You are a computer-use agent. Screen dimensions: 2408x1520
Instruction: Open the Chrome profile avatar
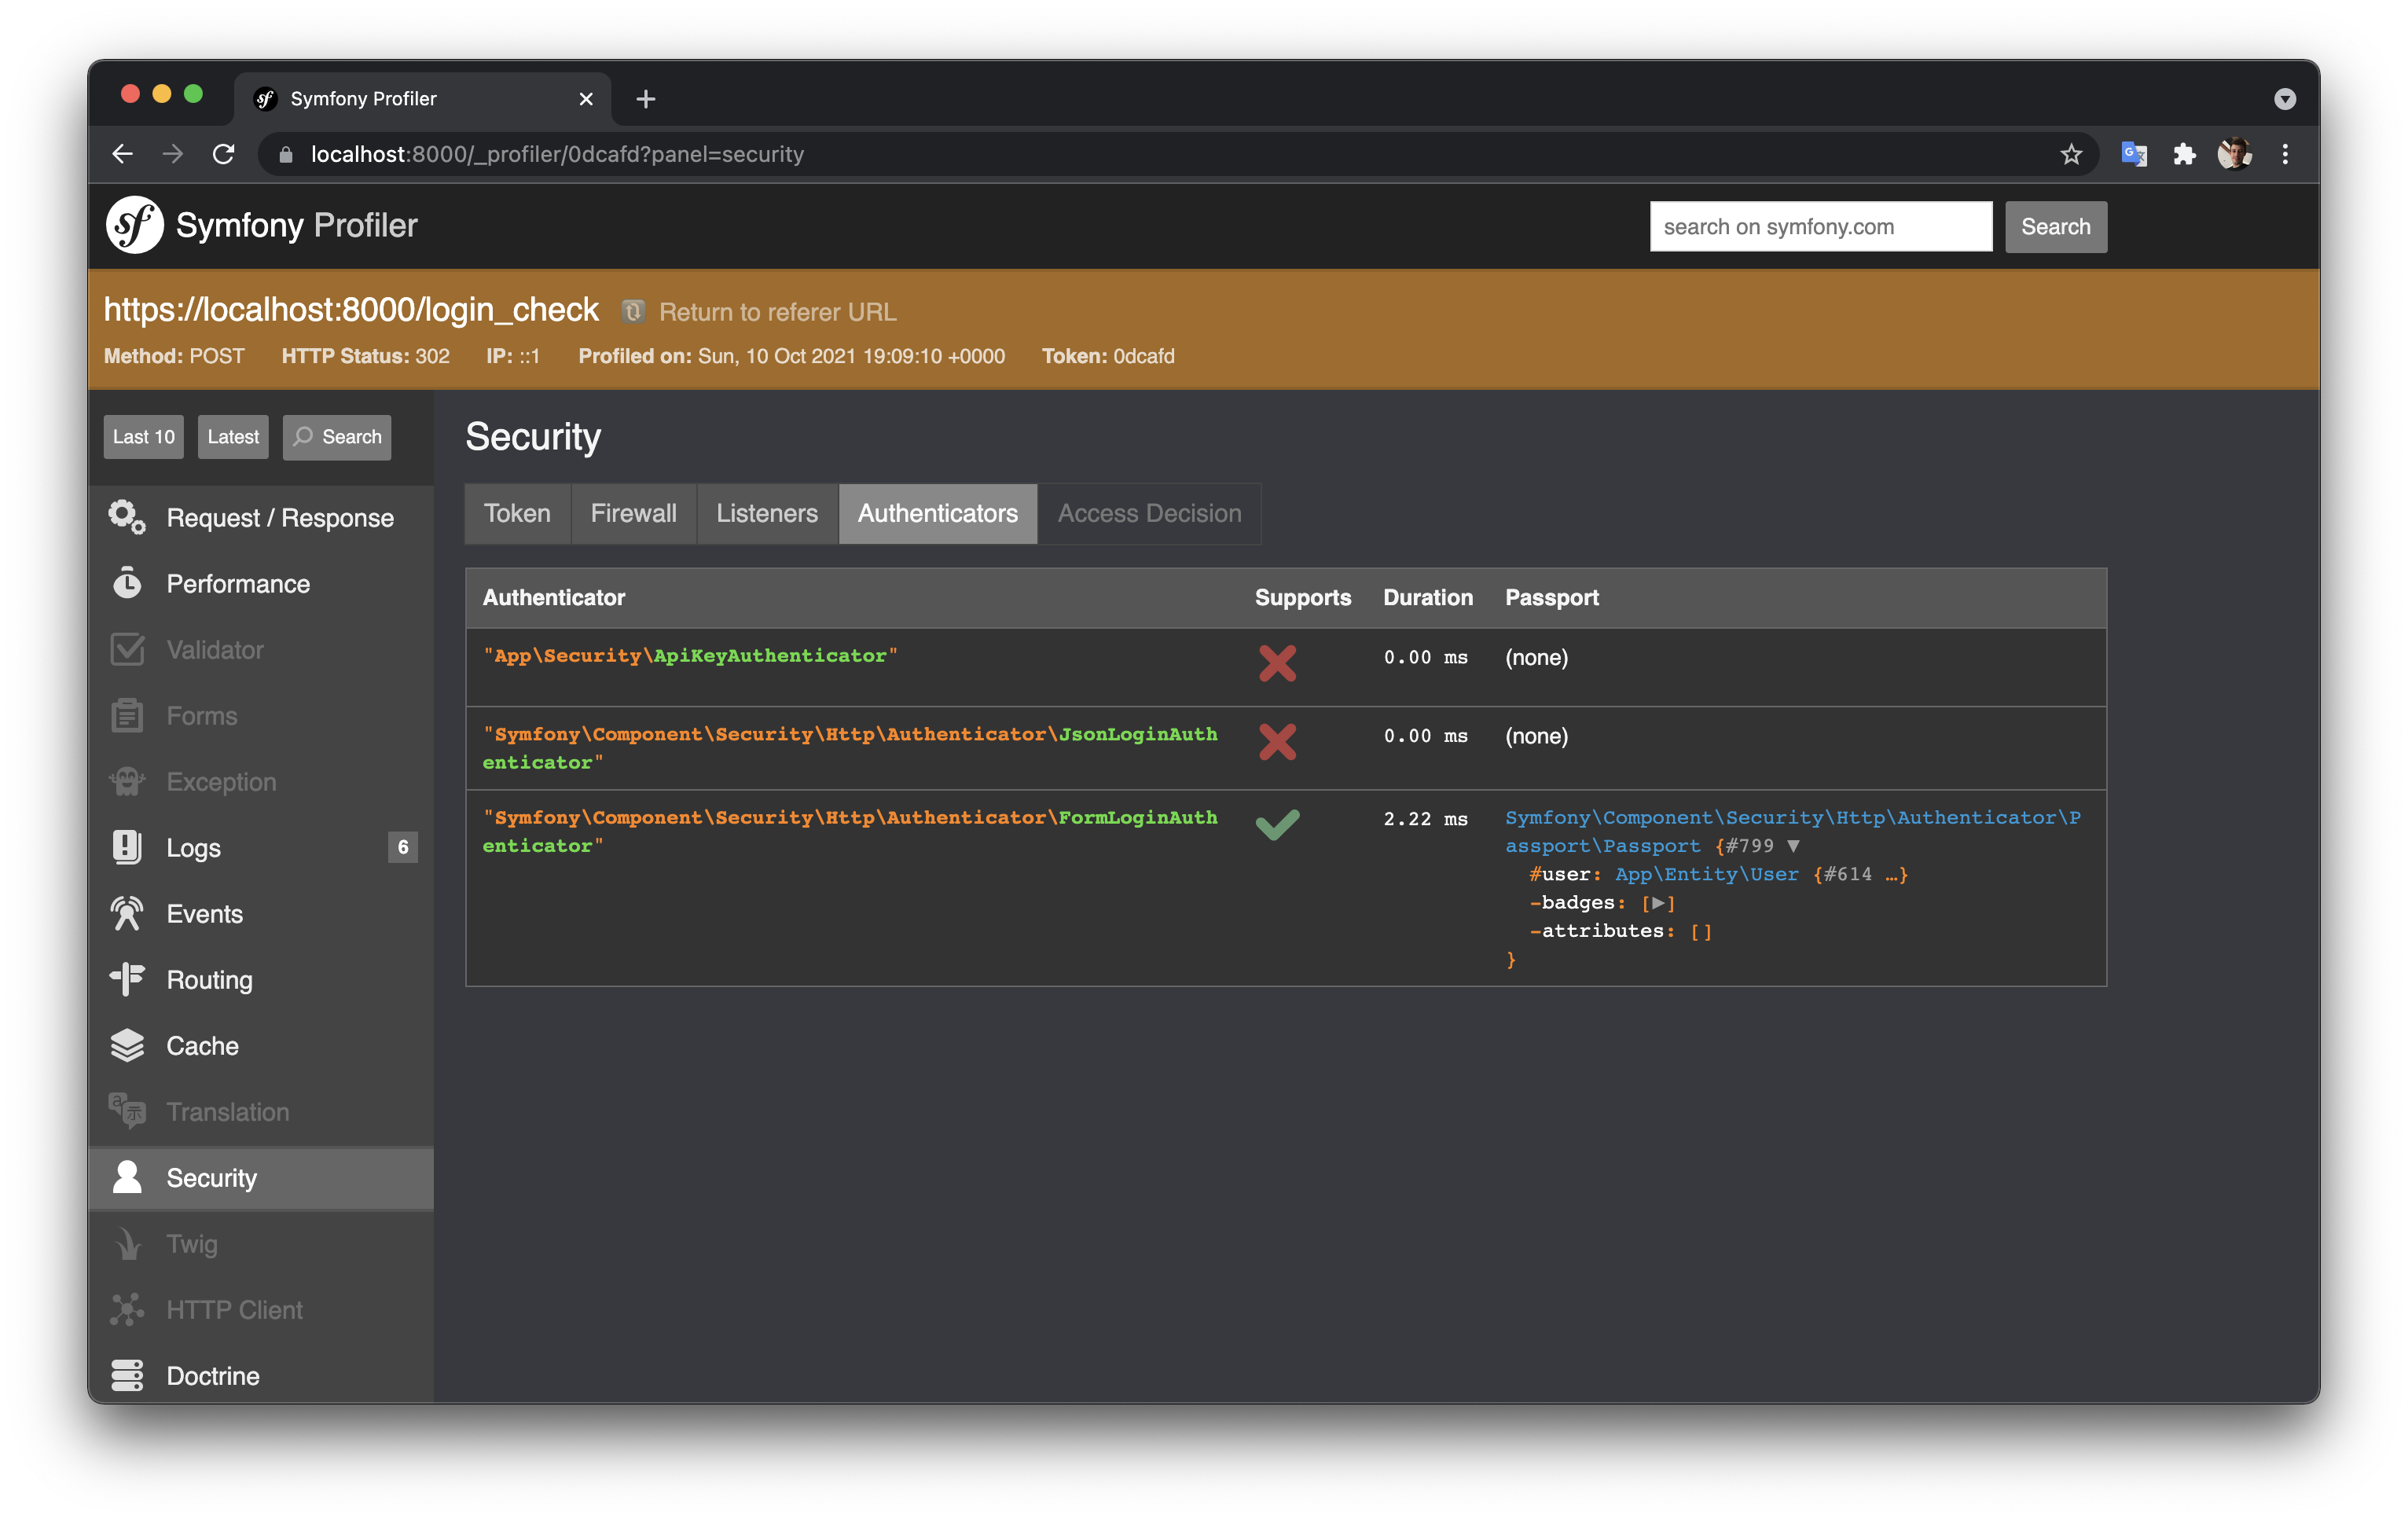[x=2235, y=154]
